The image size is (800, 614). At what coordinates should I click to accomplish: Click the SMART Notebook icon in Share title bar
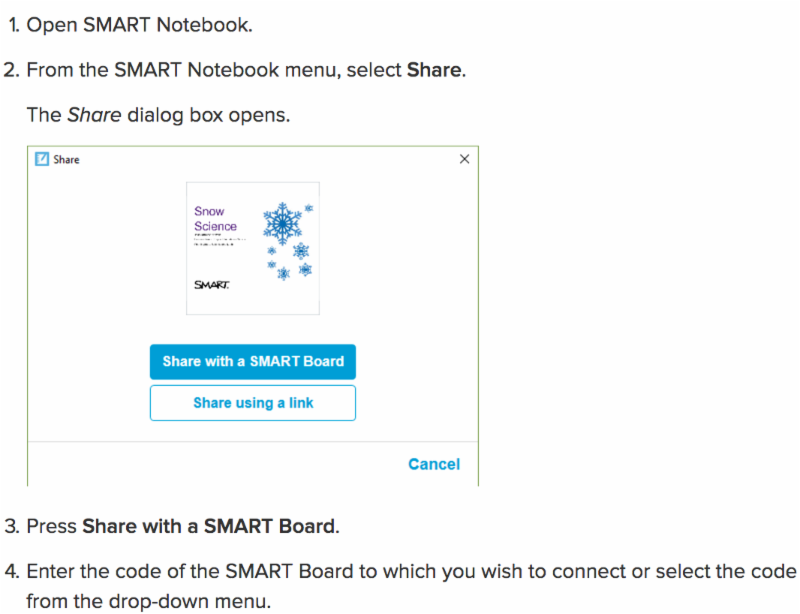[42, 159]
